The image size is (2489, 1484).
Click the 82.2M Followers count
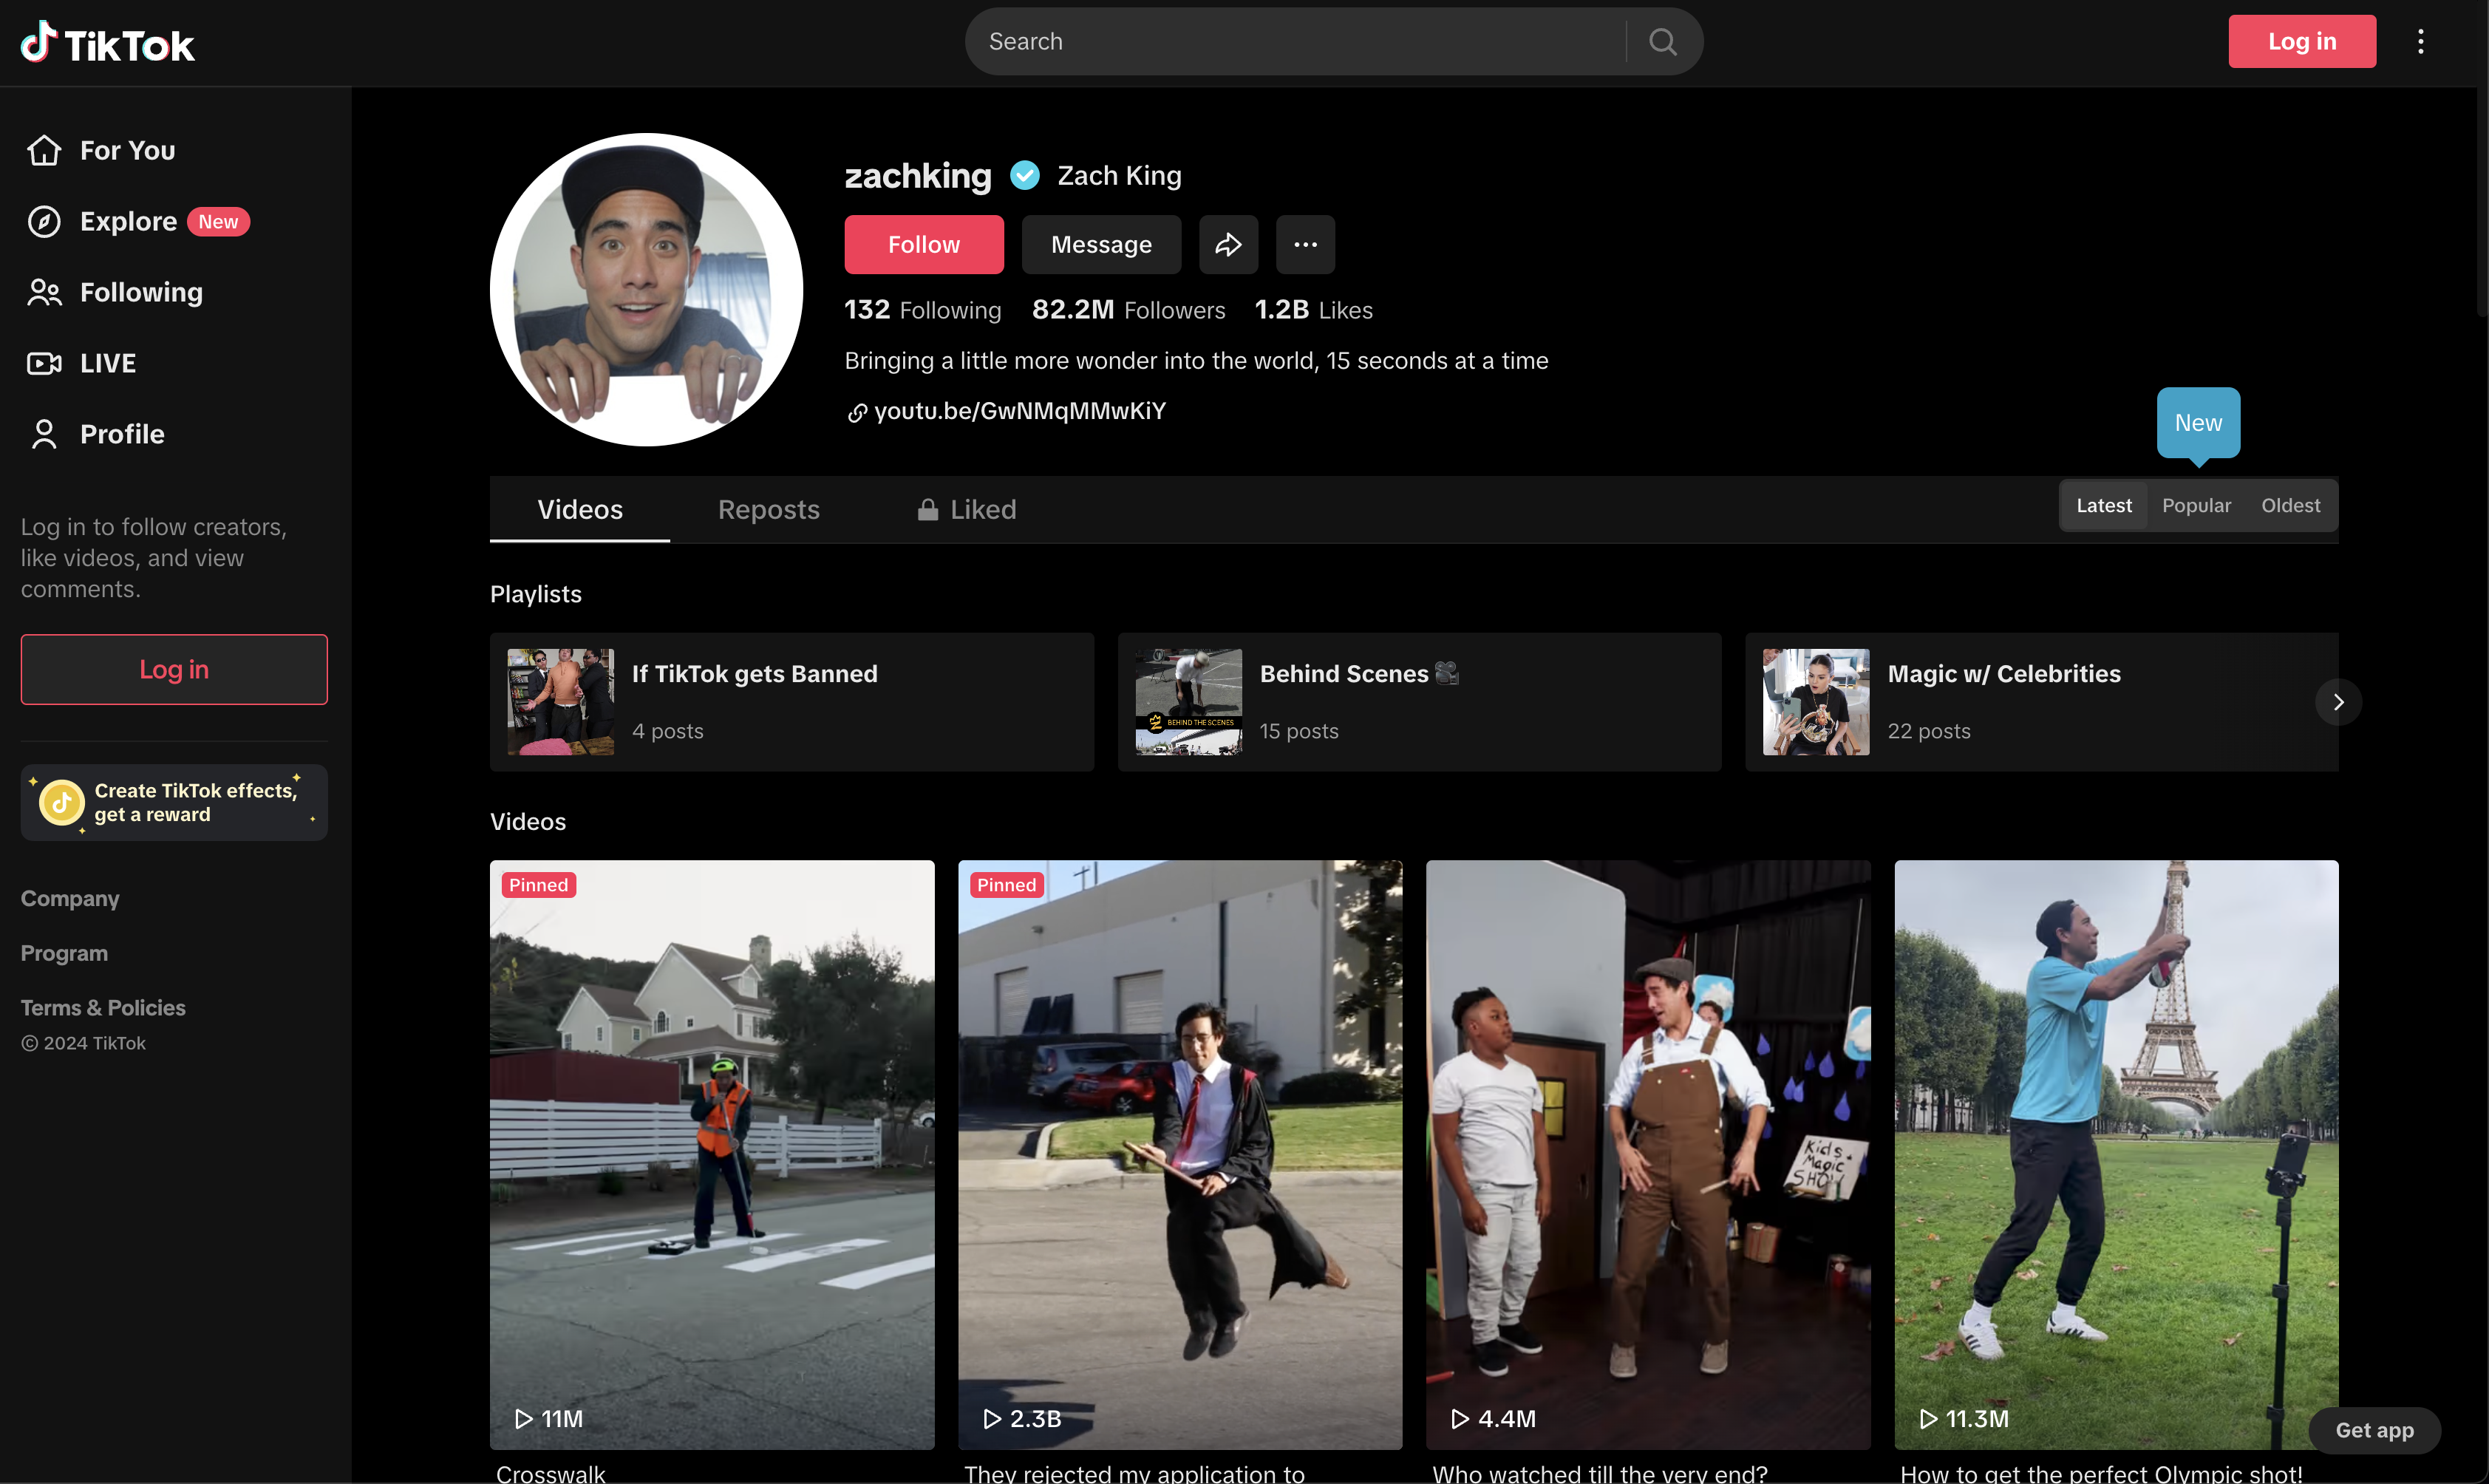(x=1128, y=310)
